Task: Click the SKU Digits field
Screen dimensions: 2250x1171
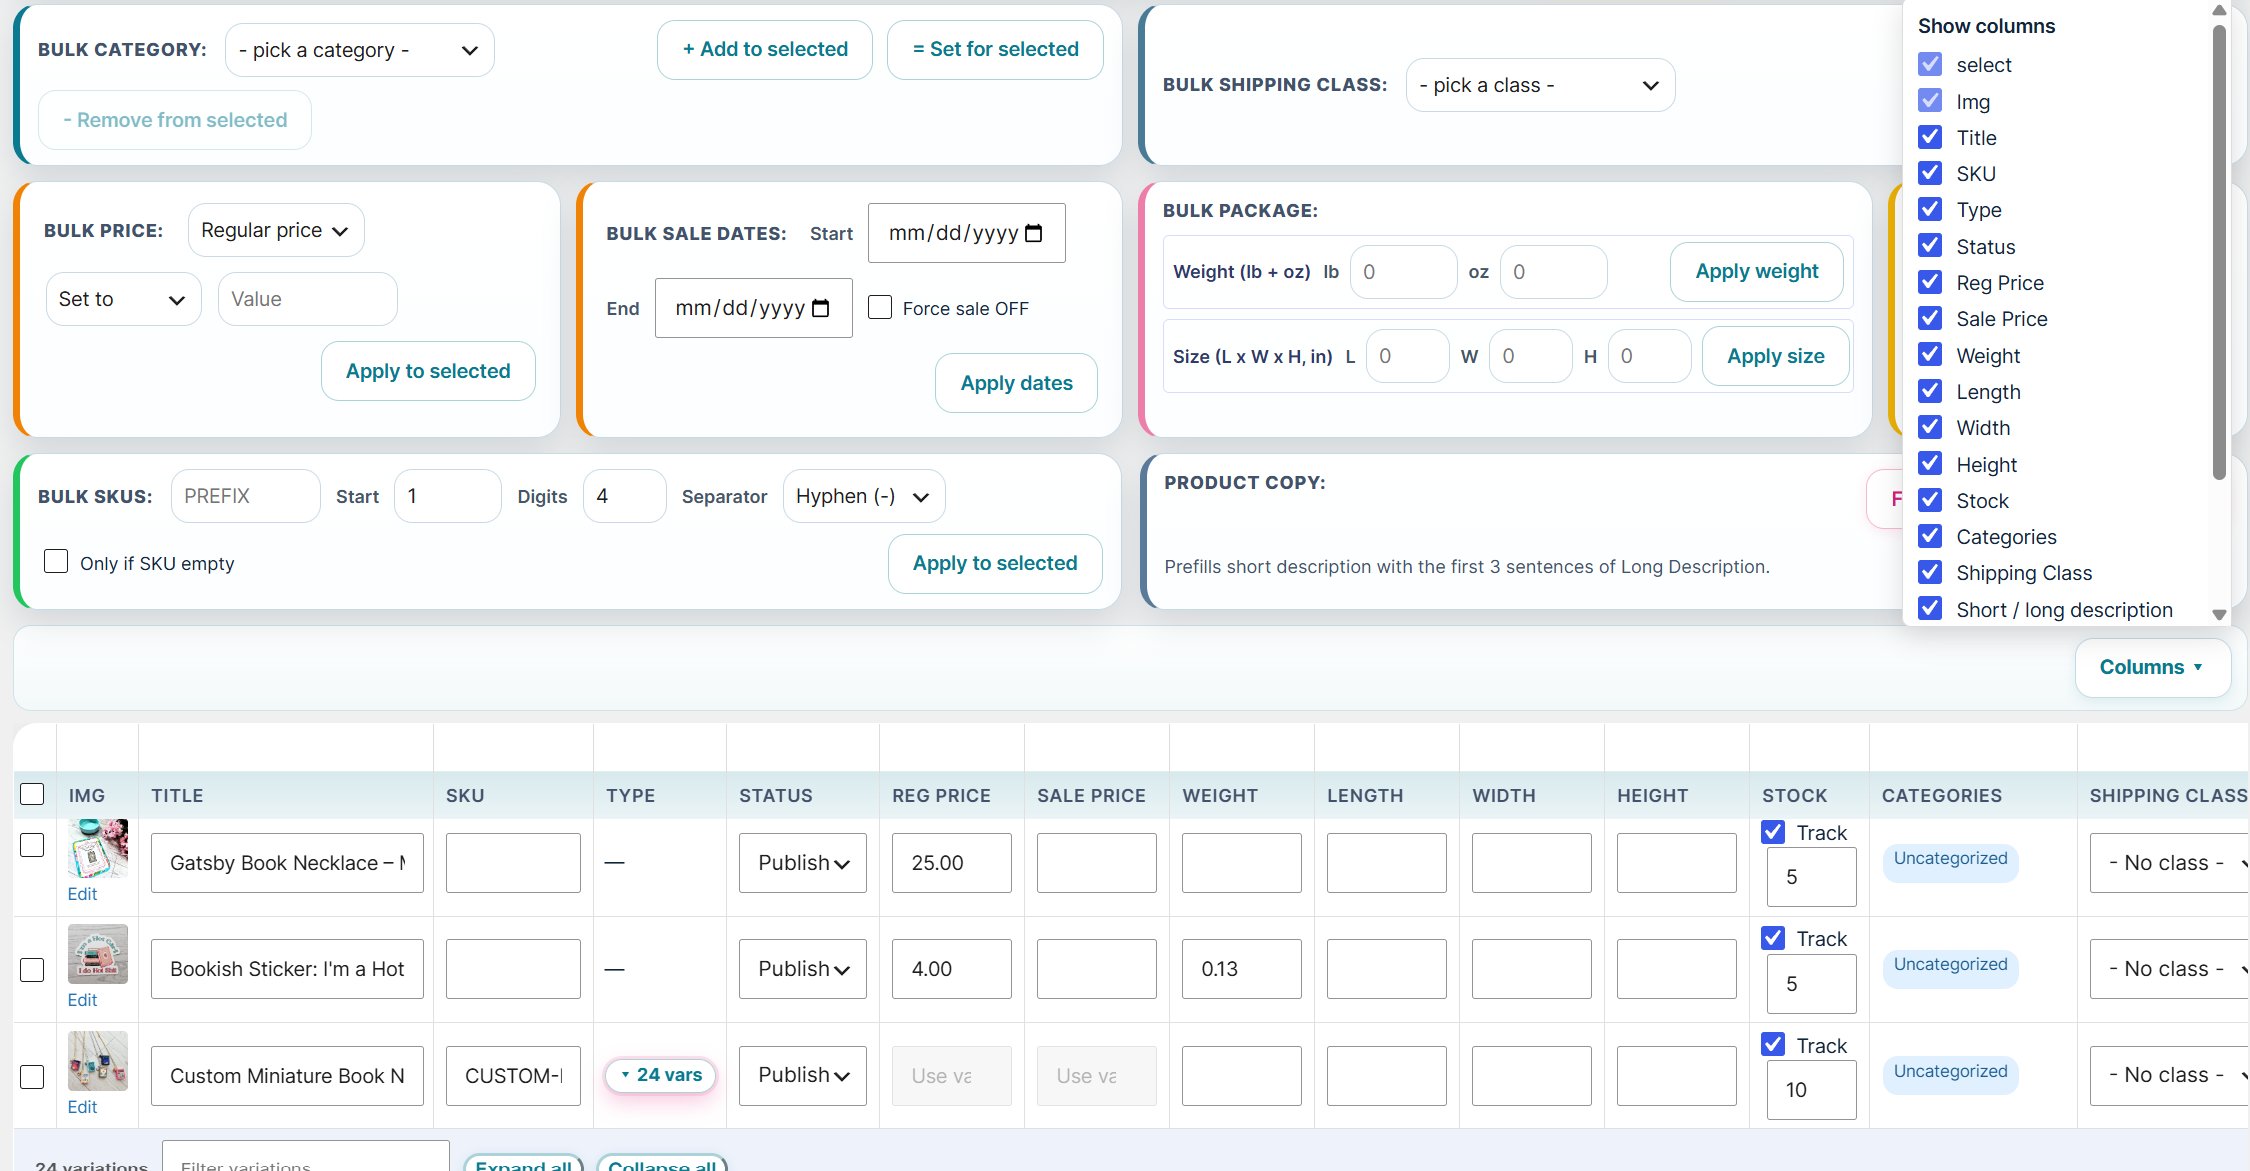Action: pyautogui.click(x=625, y=496)
